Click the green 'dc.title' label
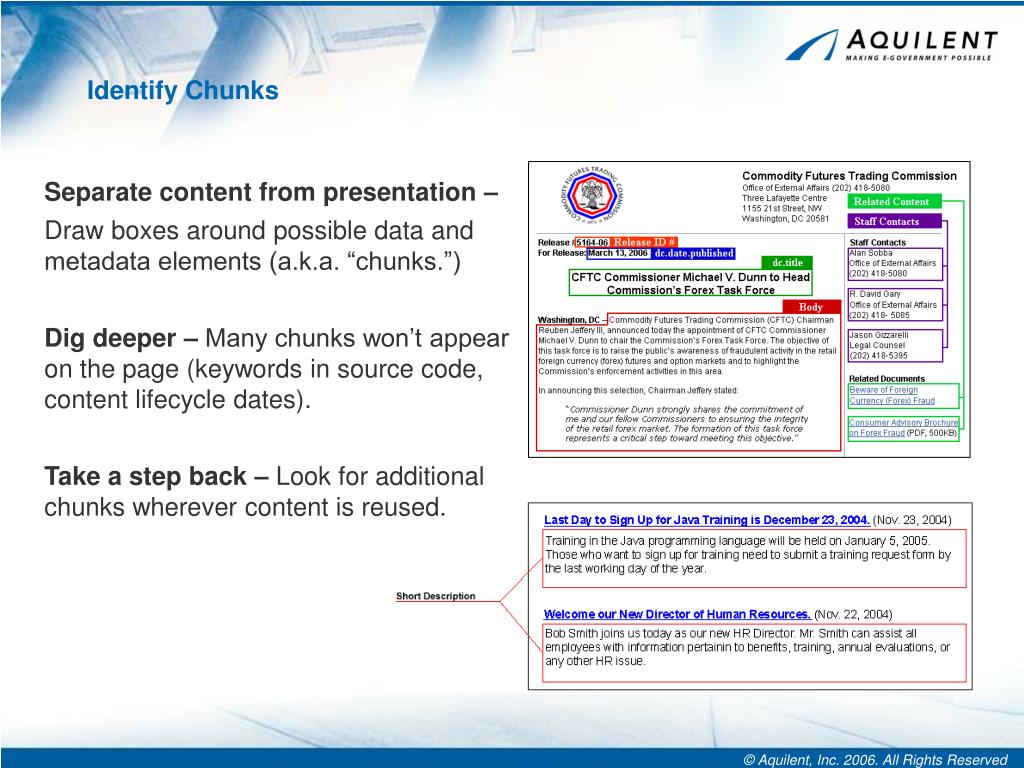The height and width of the screenshot is (768, 1024). 787,263
